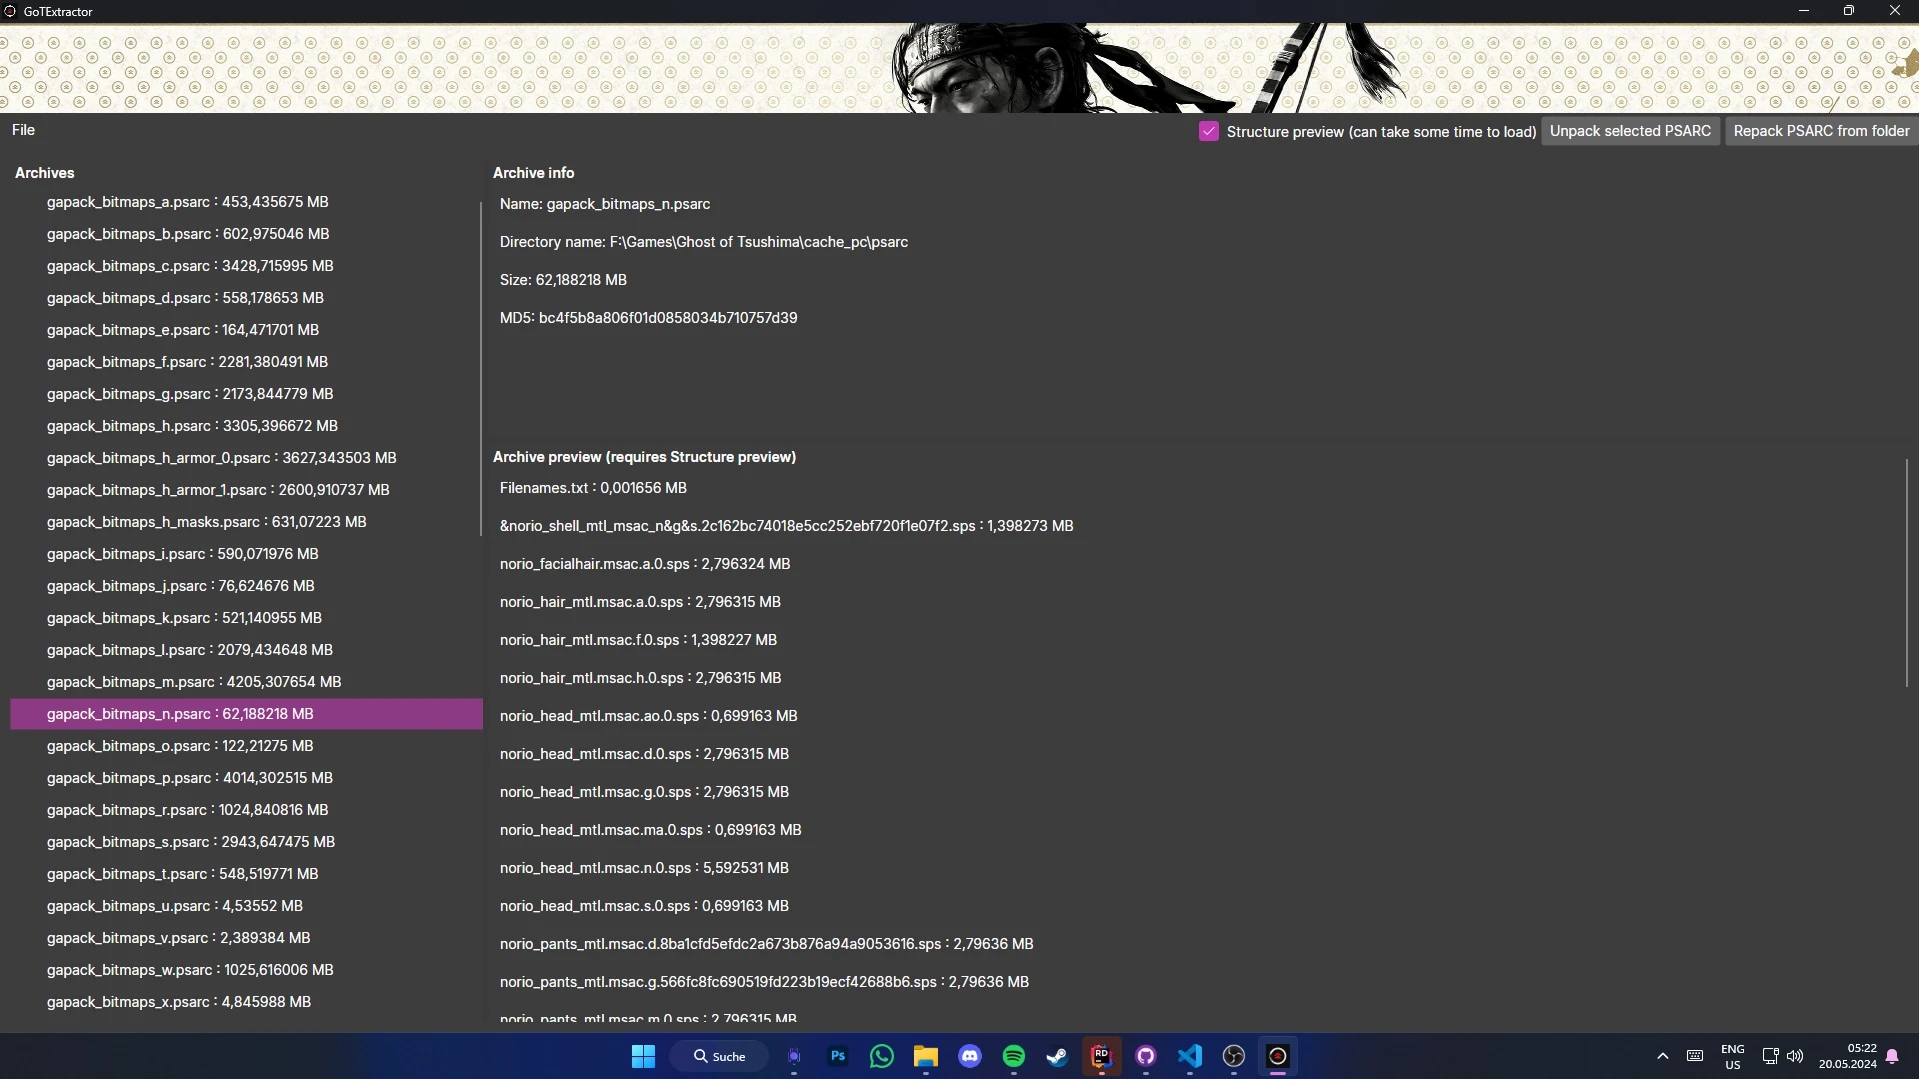This screenshot has width=1919, height=1079.
Task: Click norio_head_mtl.msac.ao.0.sps entry
Action: point(648,716)
